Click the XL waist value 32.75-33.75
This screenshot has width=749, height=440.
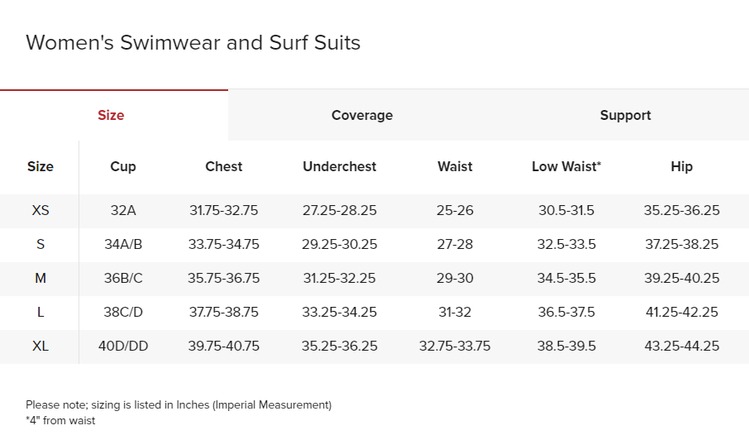(x=455, y=346)
